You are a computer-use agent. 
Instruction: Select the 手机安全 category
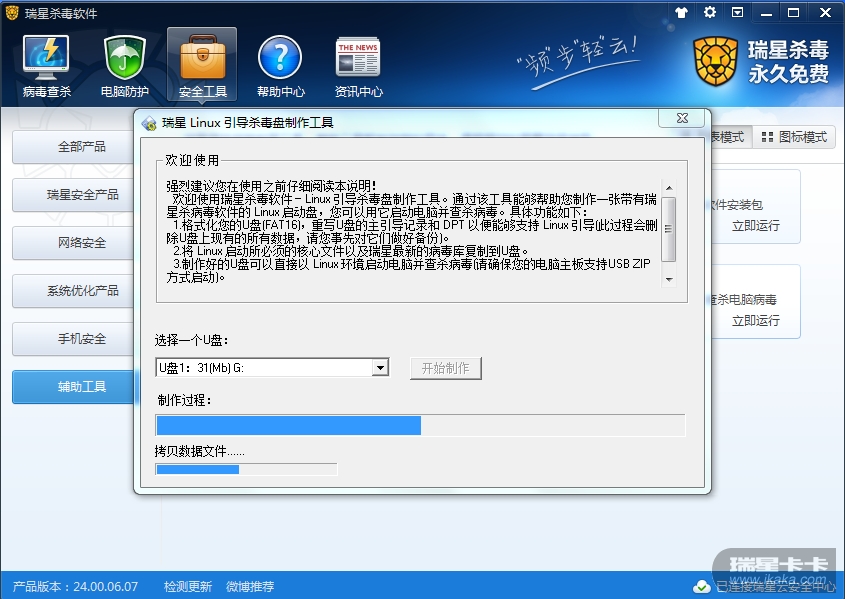click(73, 338)
